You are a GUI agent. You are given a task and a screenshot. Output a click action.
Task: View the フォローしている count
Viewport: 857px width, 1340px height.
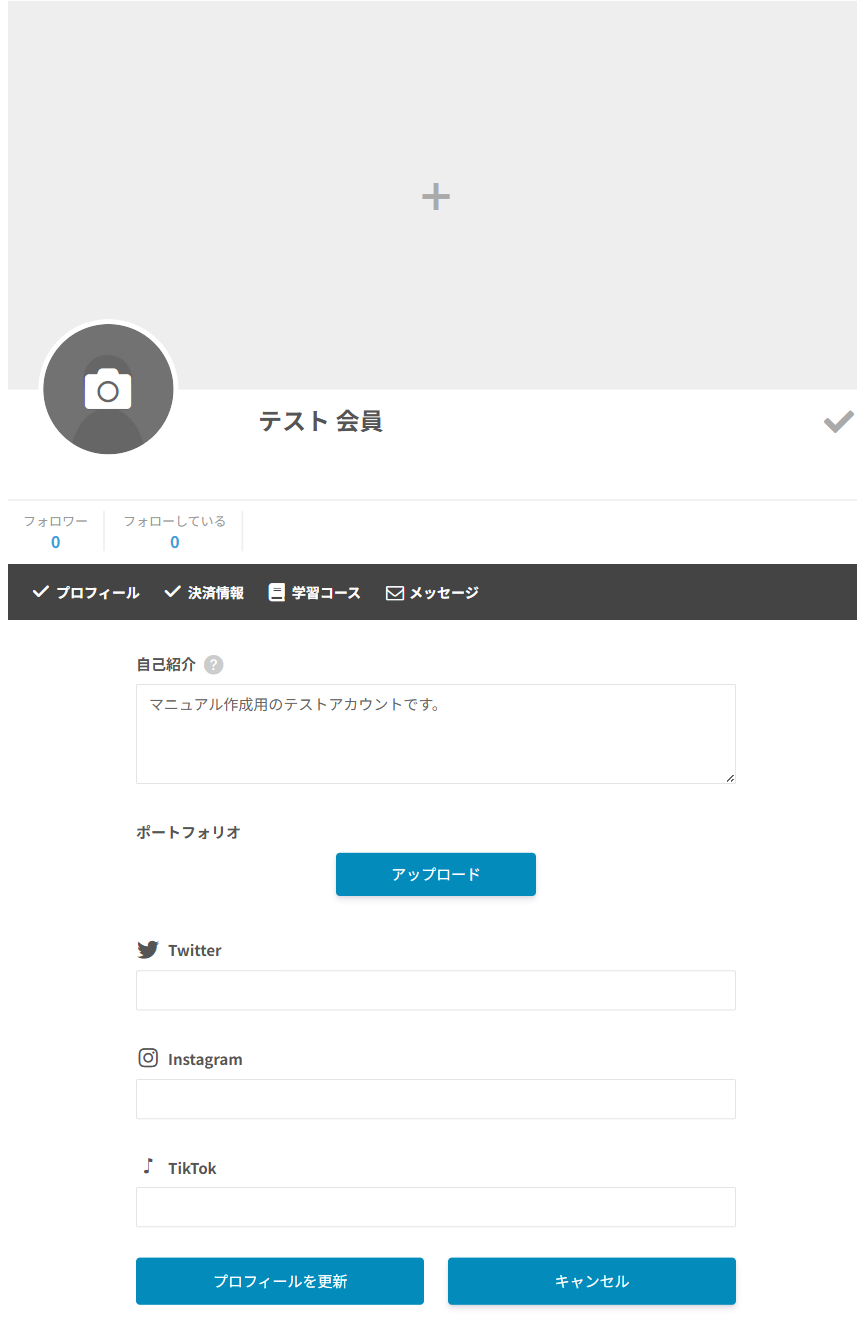tap(175, 542)
